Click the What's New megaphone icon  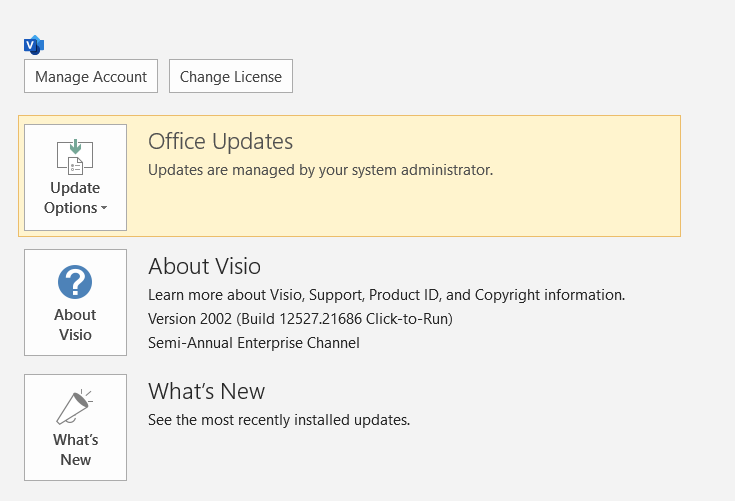click(x=75, y=407)
